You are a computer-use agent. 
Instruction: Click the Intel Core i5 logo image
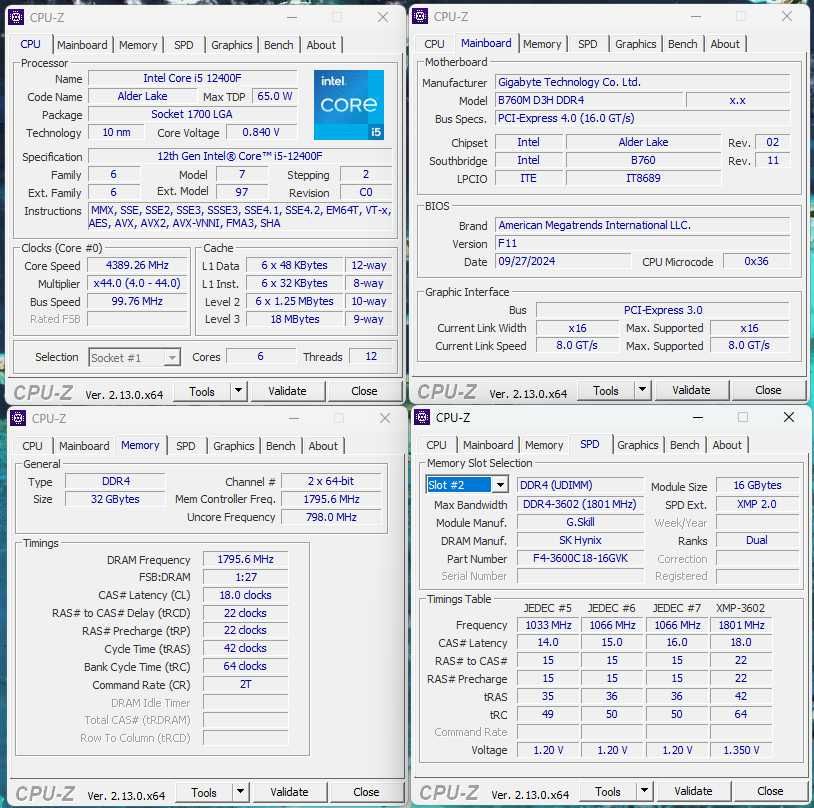pos(349,105)
